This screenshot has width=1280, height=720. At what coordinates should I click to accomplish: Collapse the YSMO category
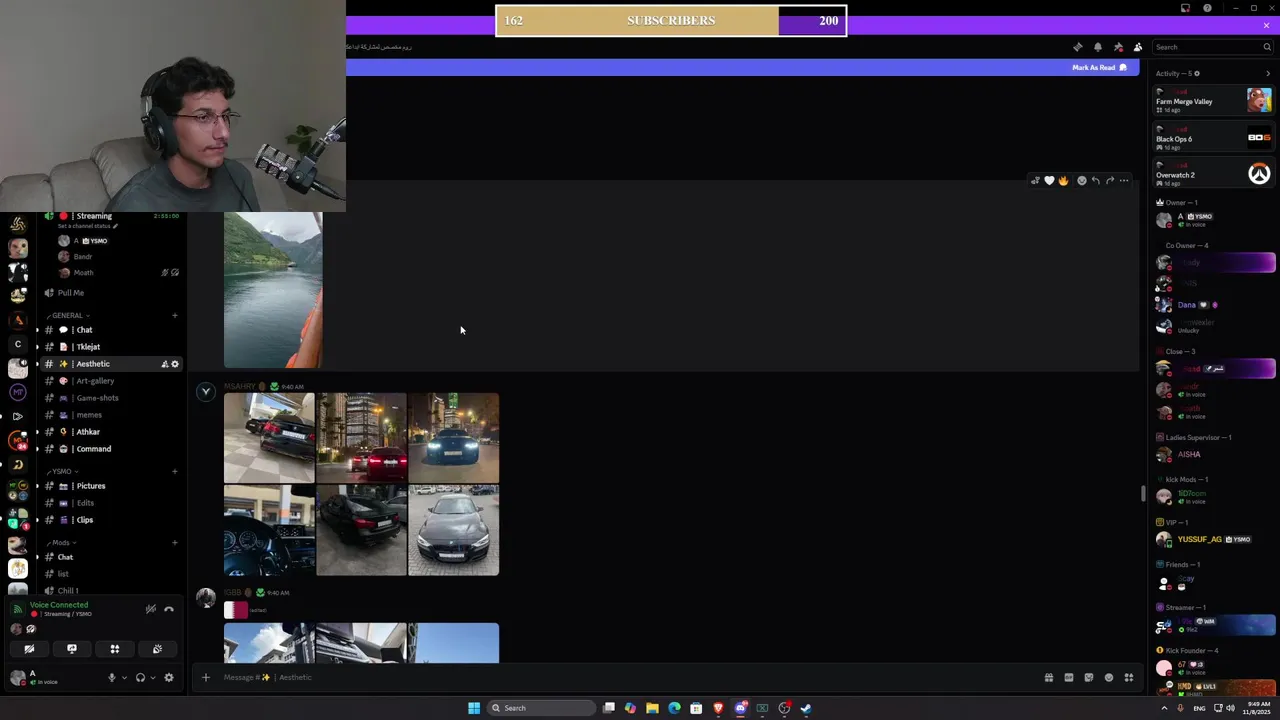point(62,471)
